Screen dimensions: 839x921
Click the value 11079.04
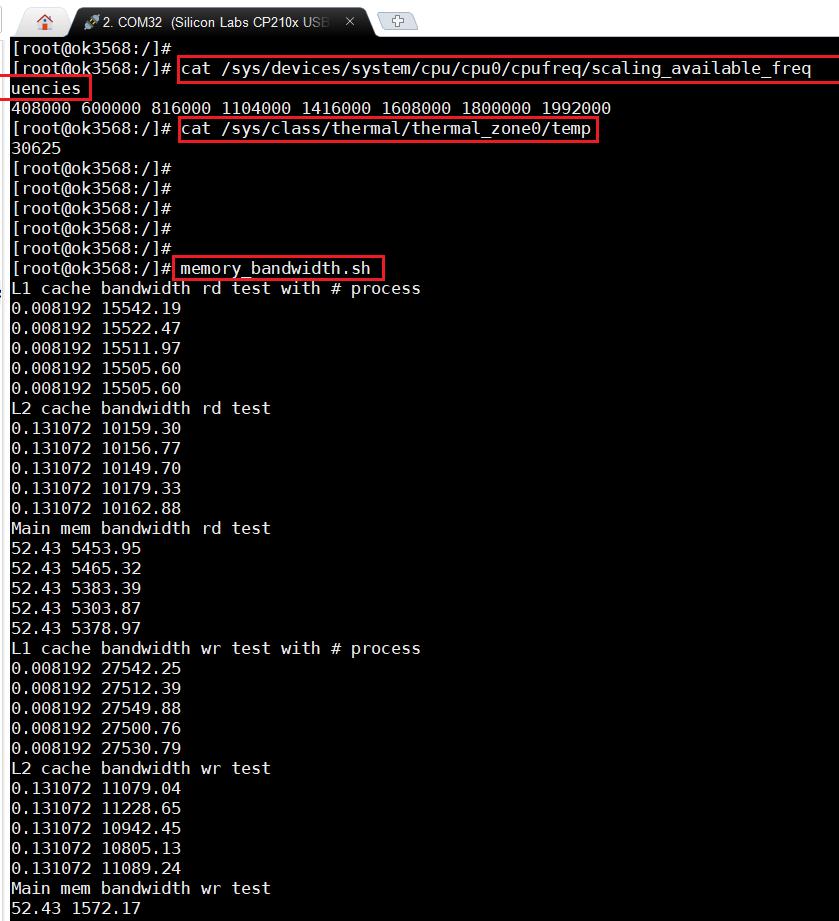click(141, 788)
